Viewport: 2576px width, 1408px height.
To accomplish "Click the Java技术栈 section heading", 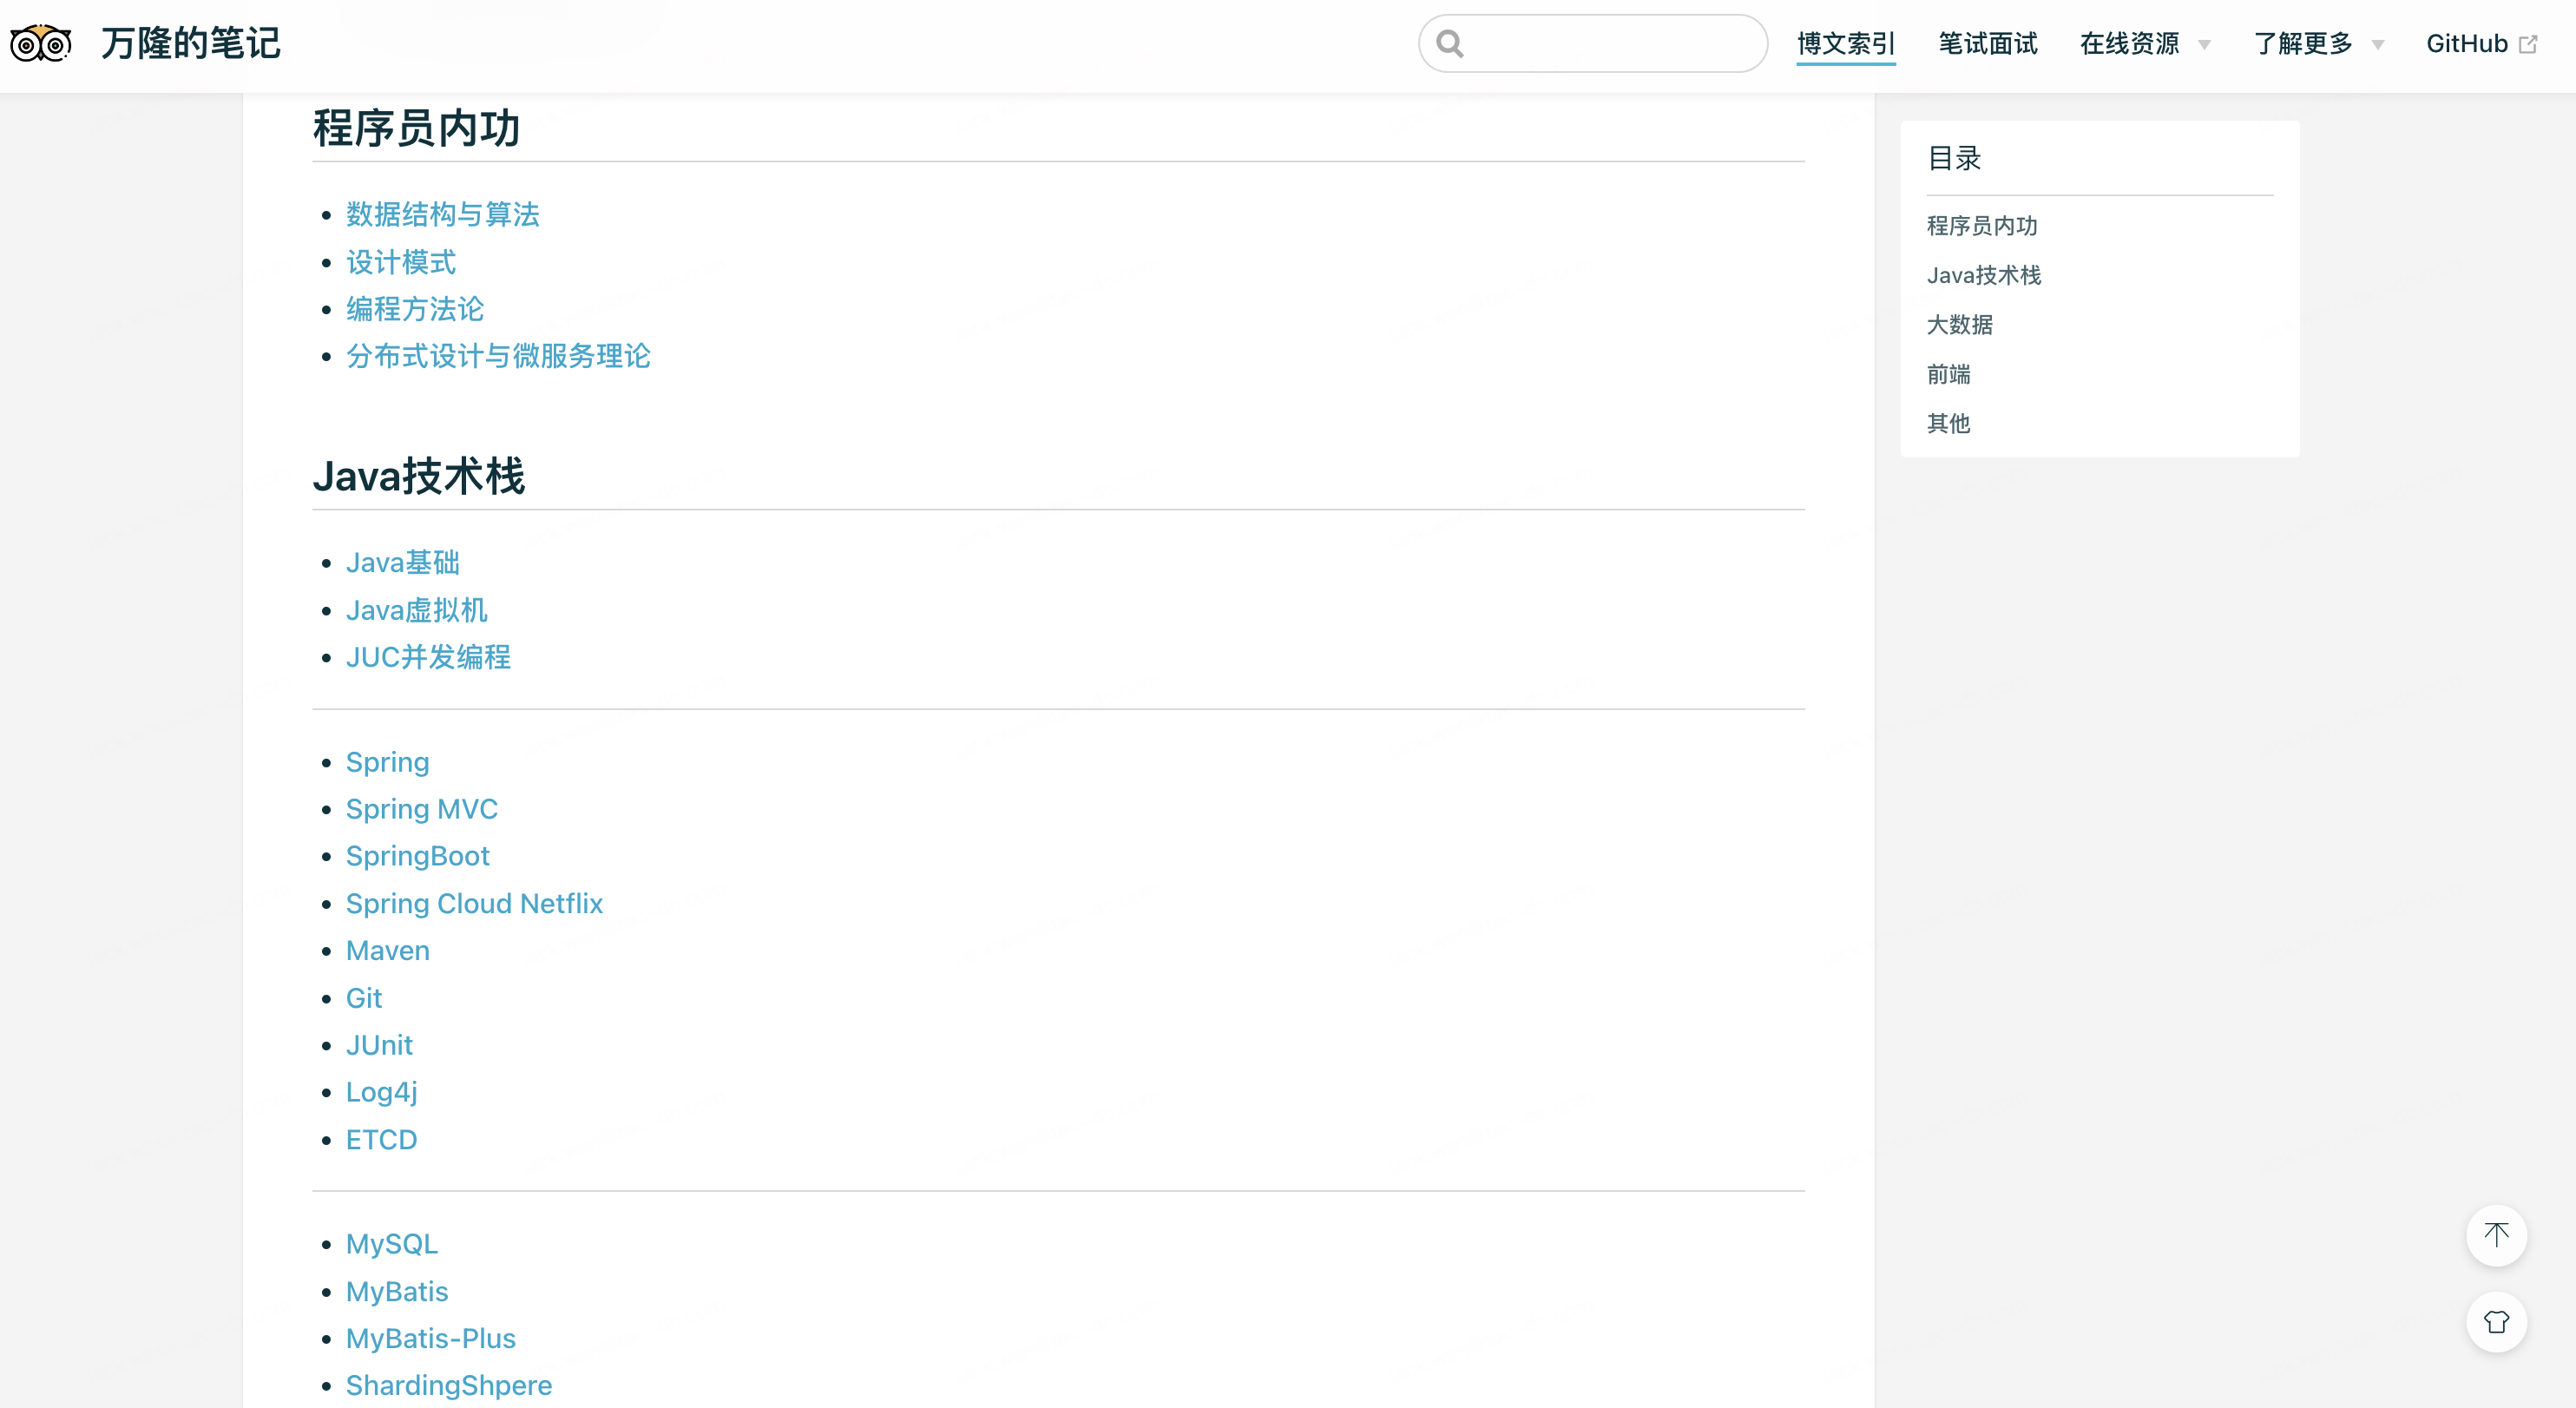I will coord(419,476).
